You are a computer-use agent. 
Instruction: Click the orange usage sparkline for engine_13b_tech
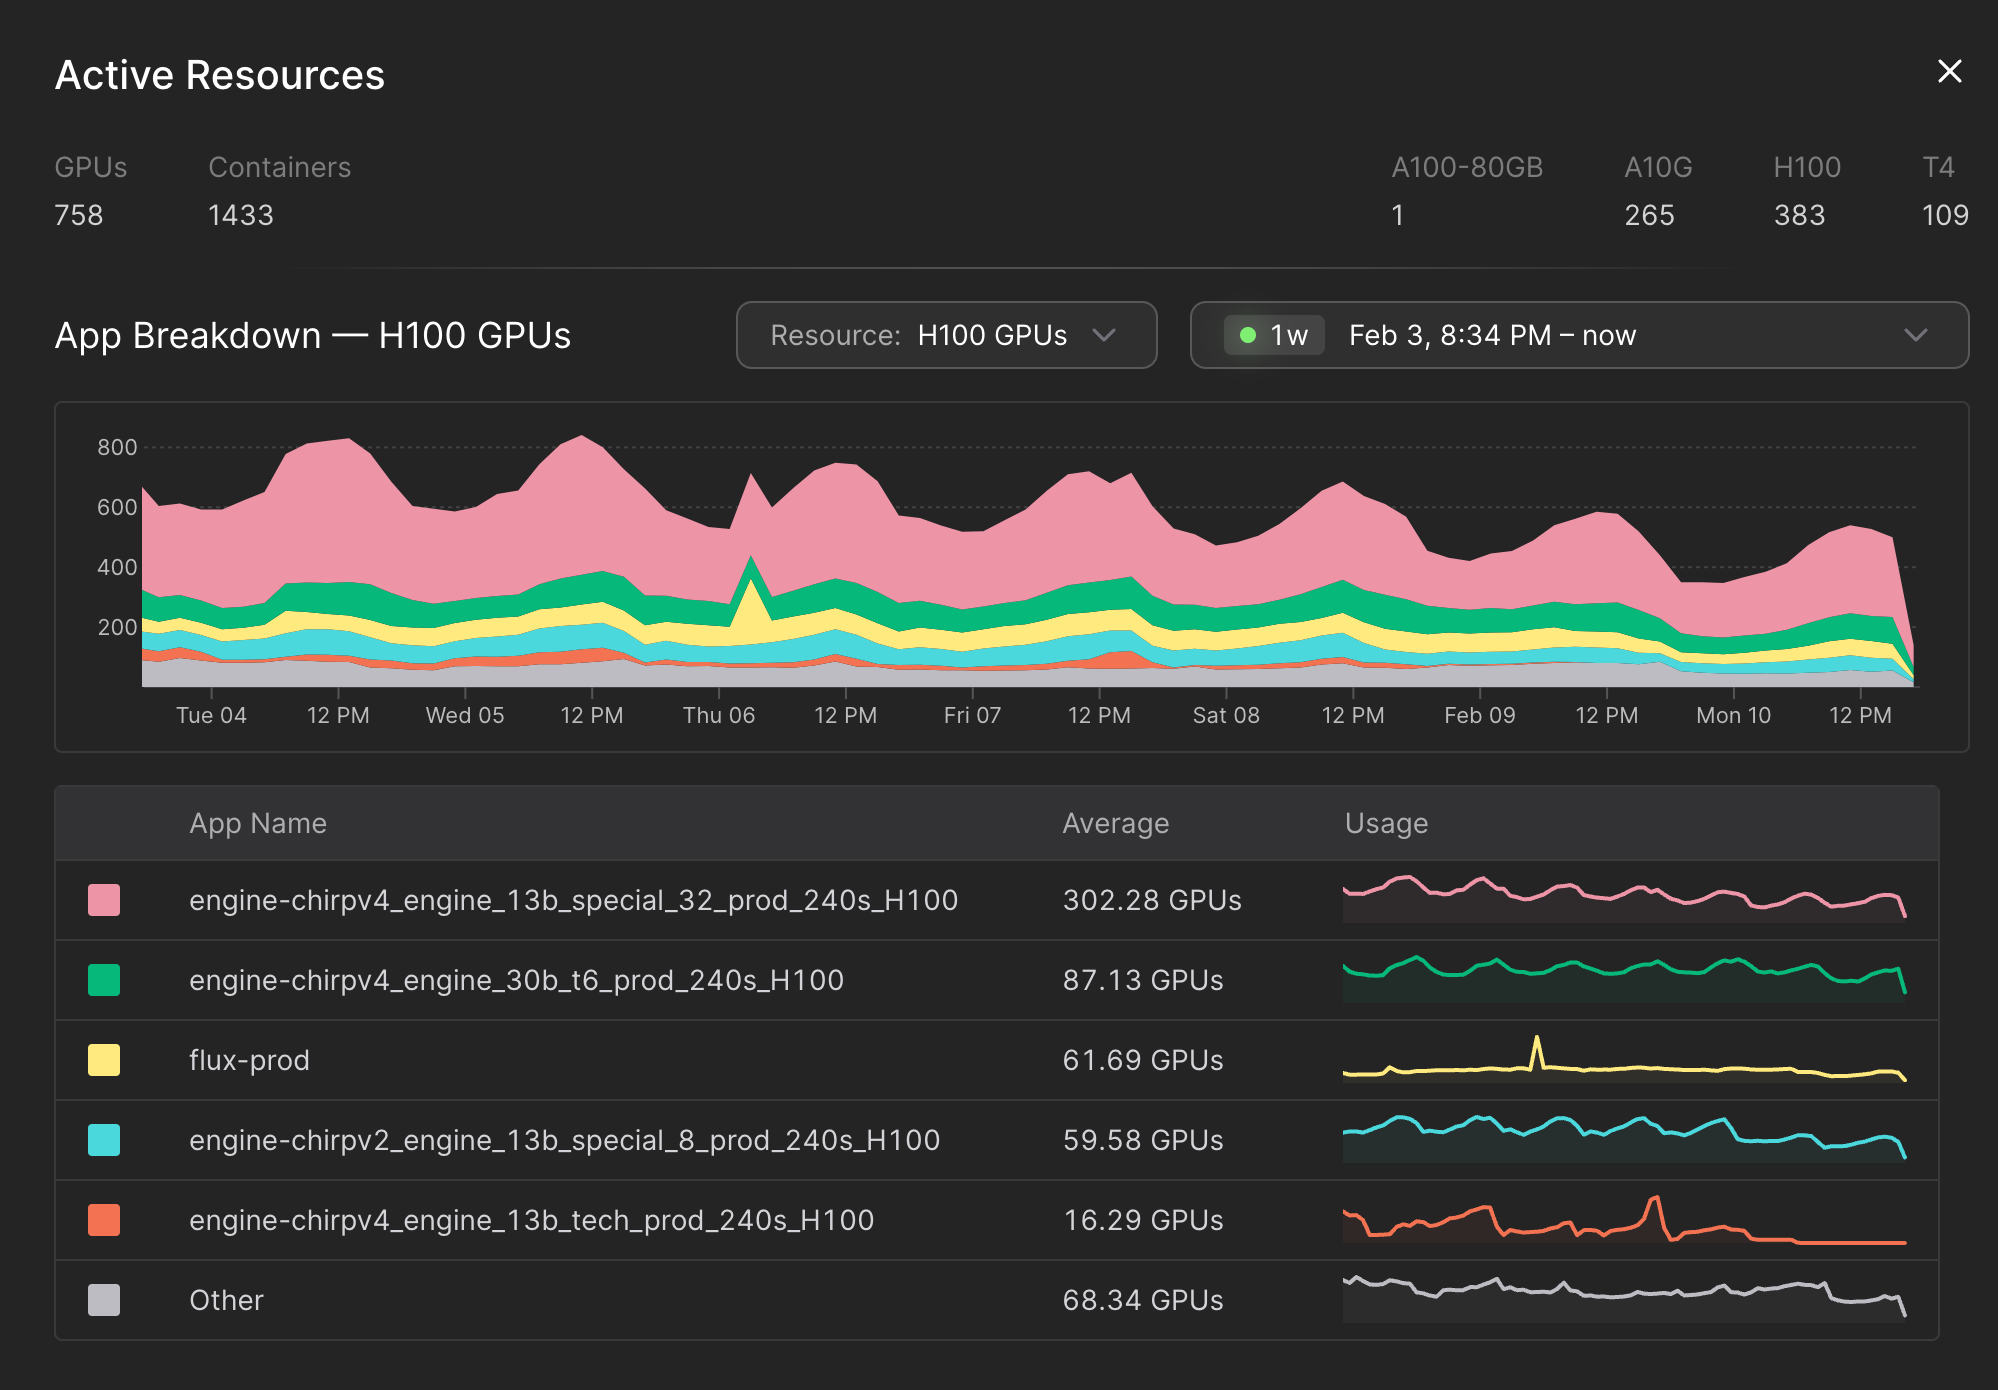tap(1625, 1220)
